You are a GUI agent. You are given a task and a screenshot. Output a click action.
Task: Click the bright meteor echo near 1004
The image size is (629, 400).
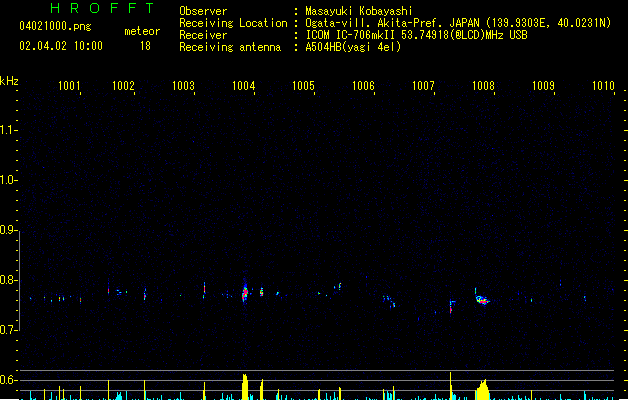coord(245,293)
